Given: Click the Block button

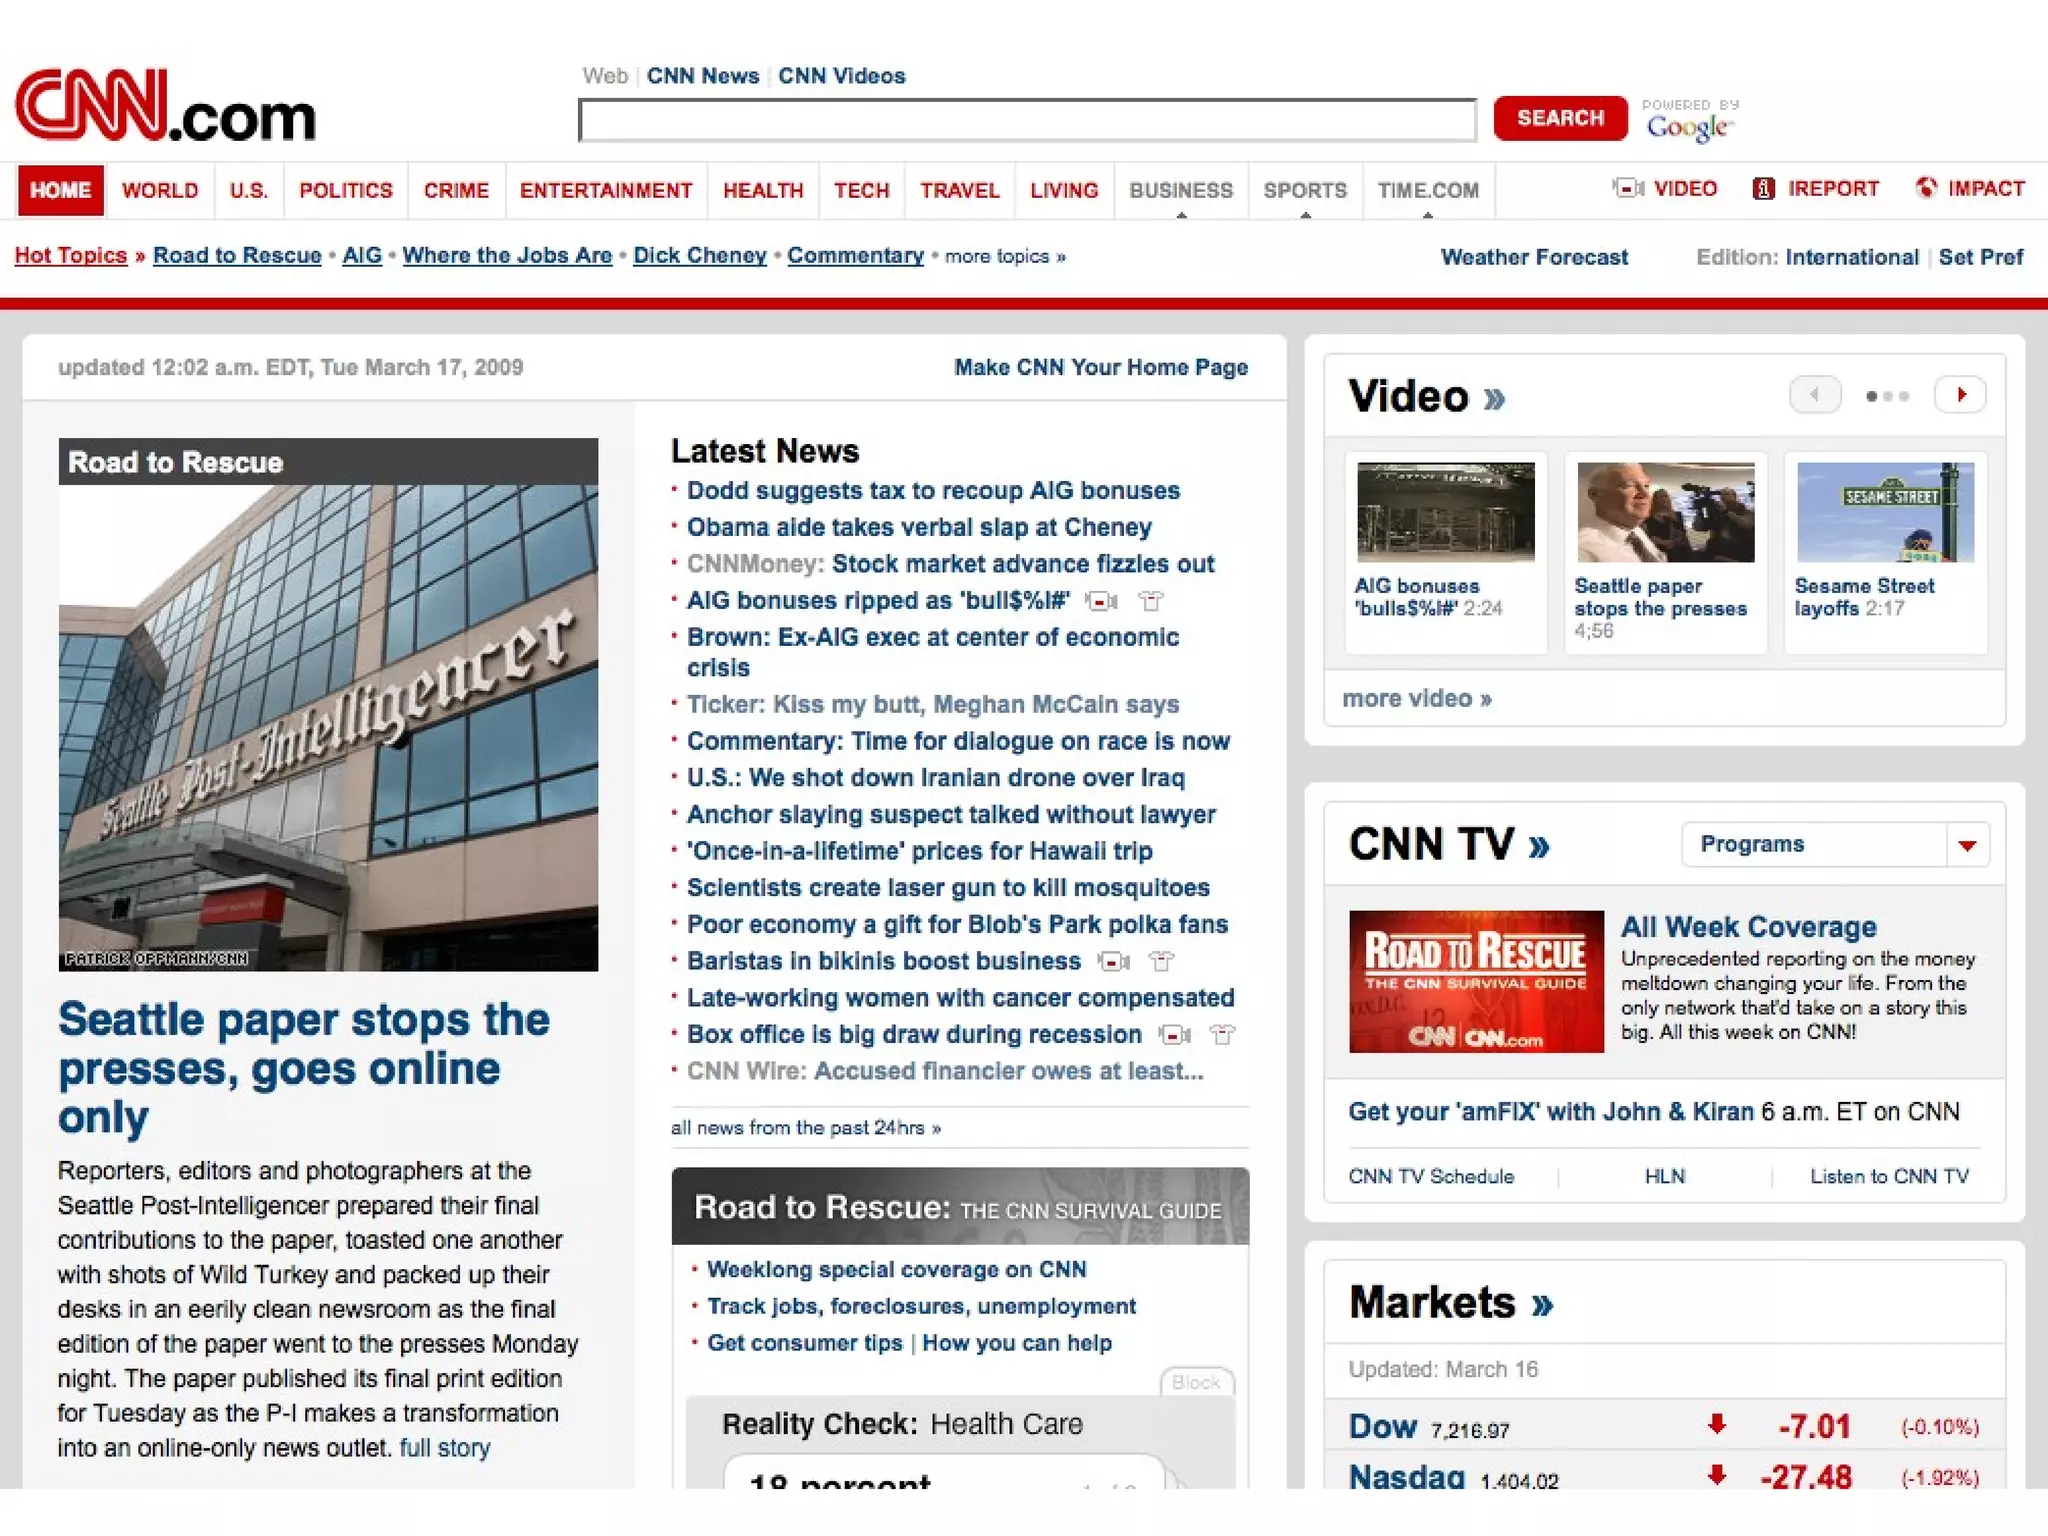Looking at the screenshot, I should click(x=1196, y=1382).
